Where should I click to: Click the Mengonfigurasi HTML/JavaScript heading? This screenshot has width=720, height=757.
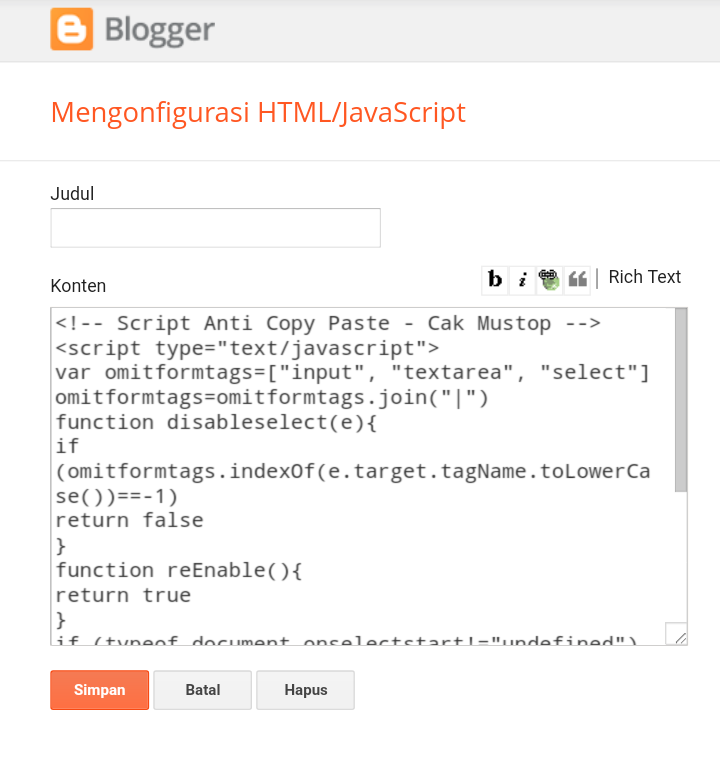click(258, 112)
